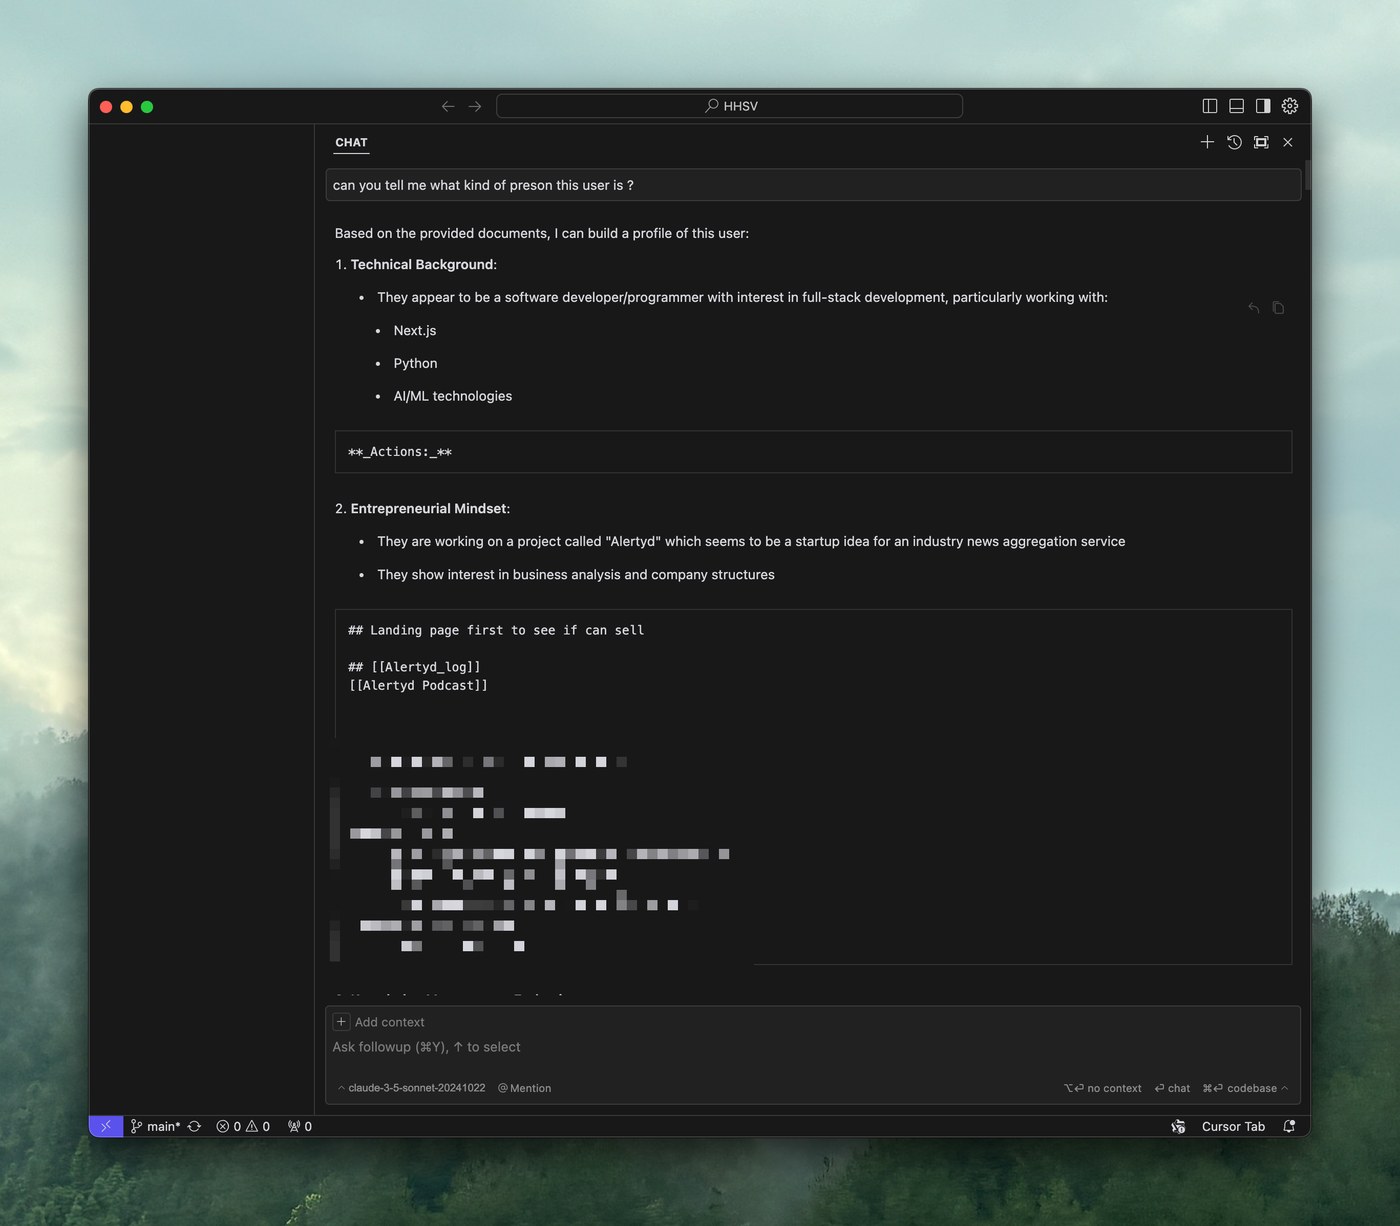
Task: Copy the response with copy icon
Action: coord(1278,308)
